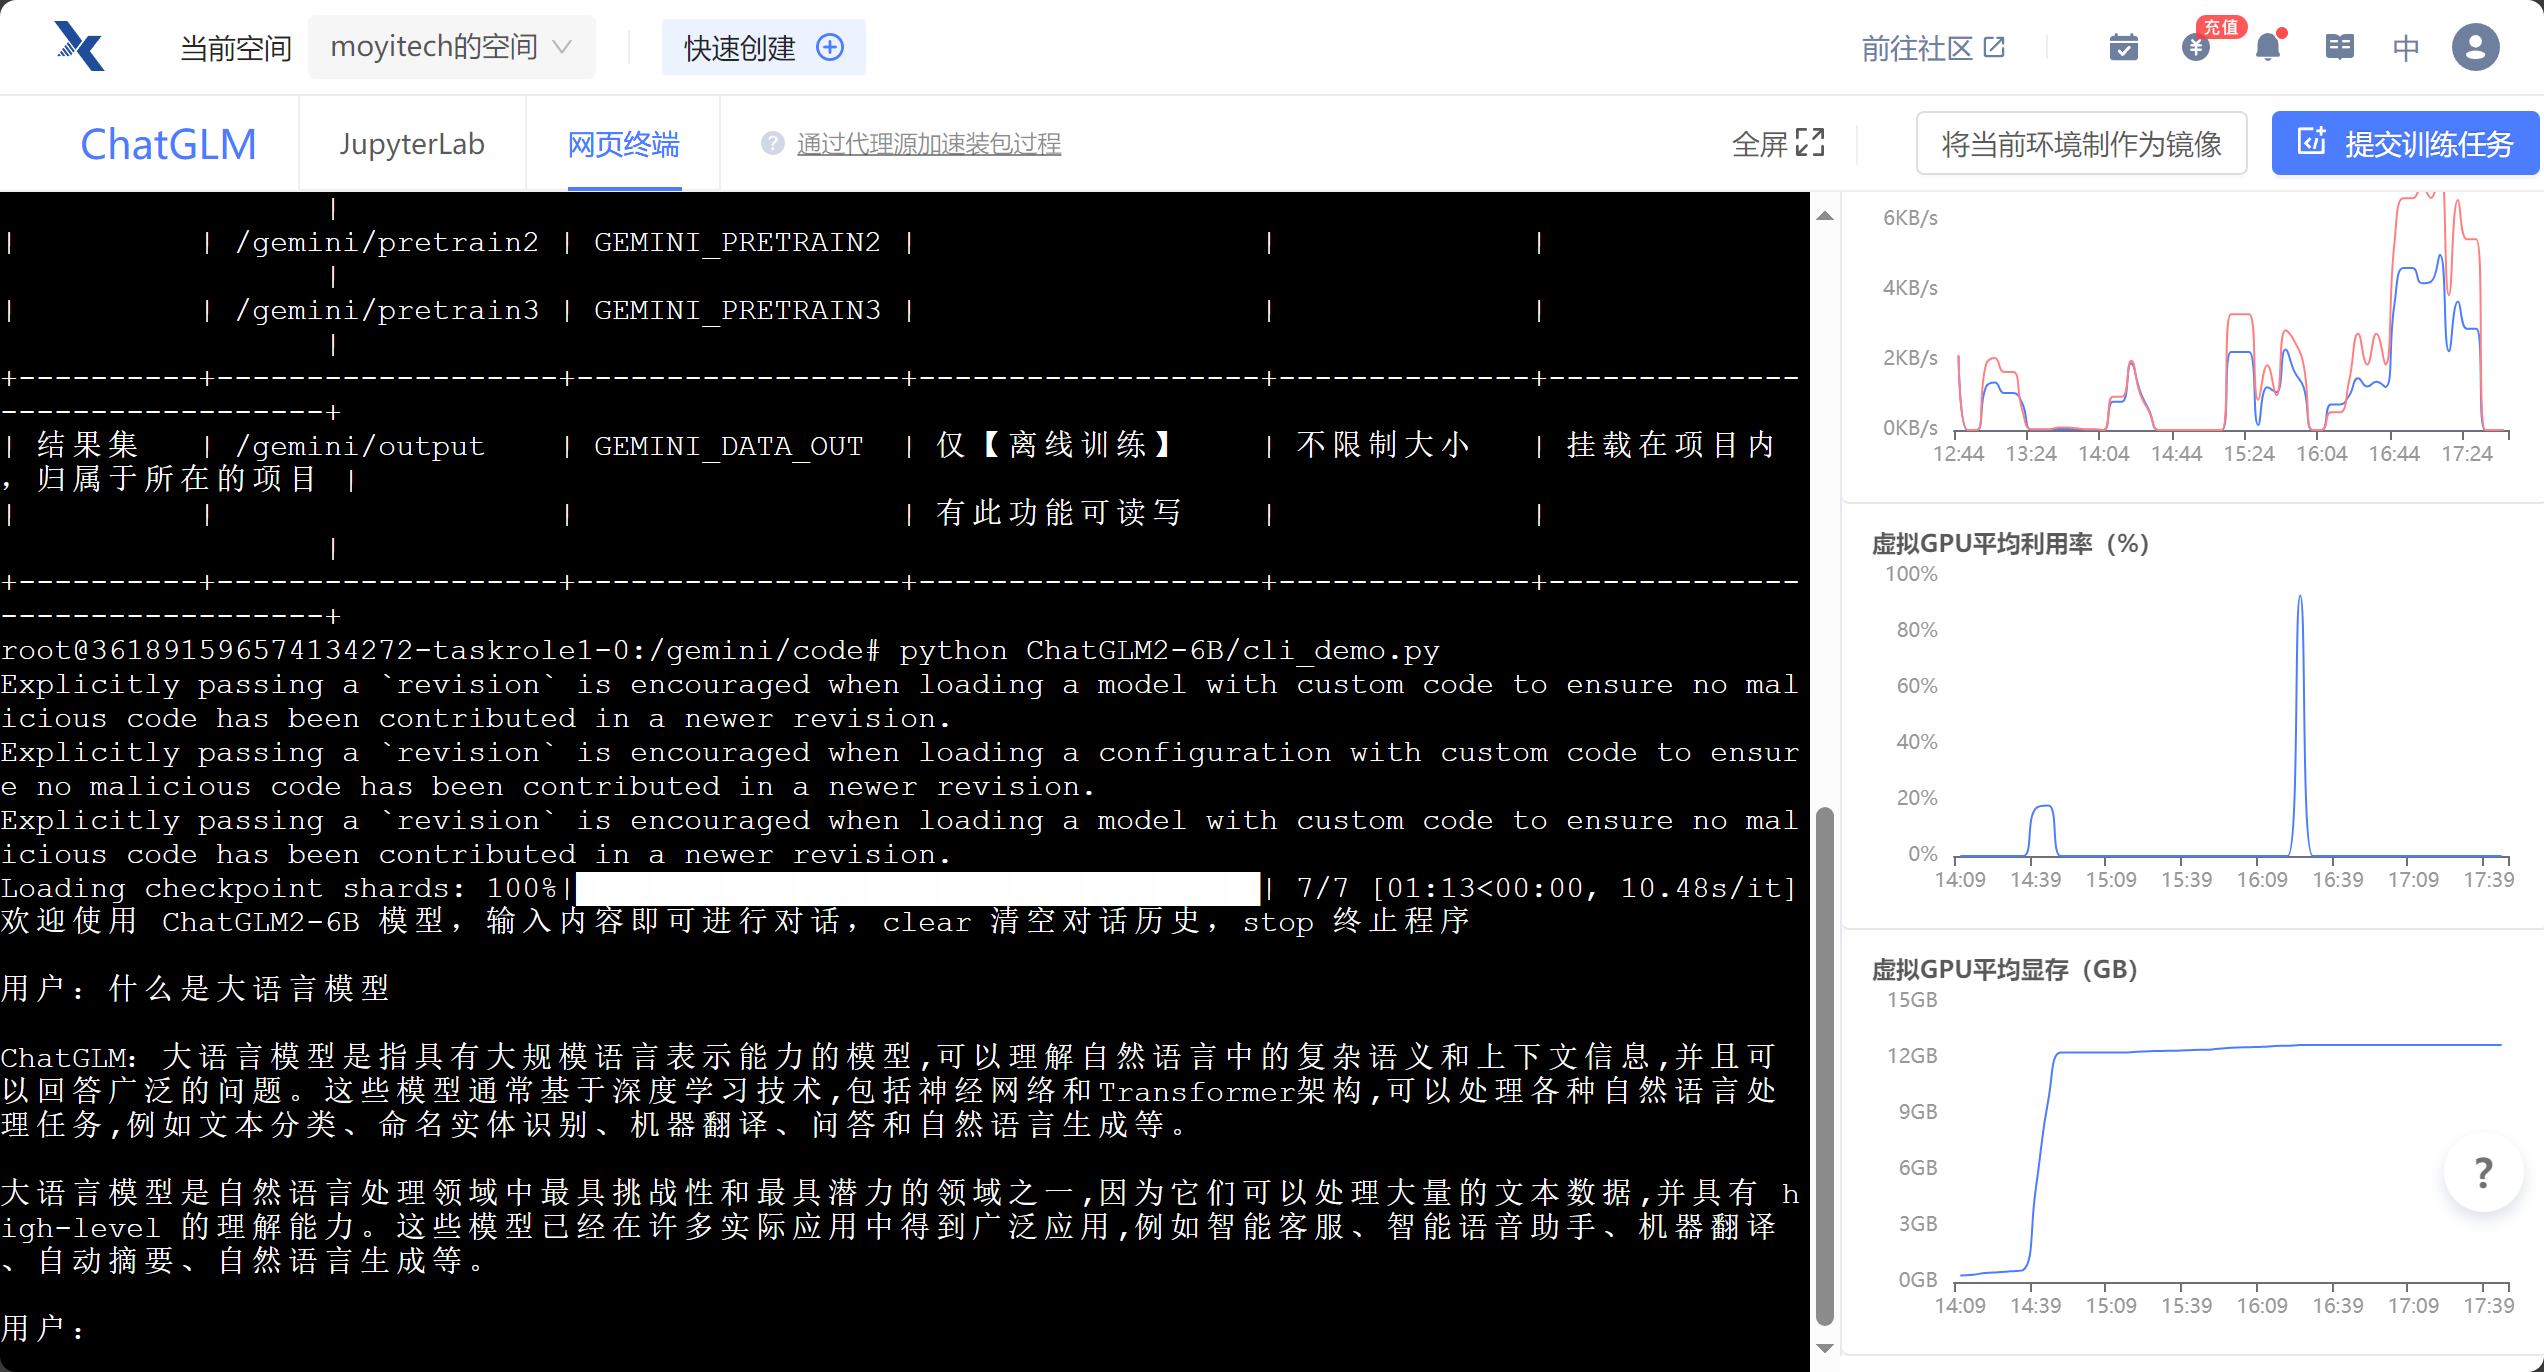
Task: Click GEMINI_PRETRAIN2 in the terminal table
Action: (737, 242)
